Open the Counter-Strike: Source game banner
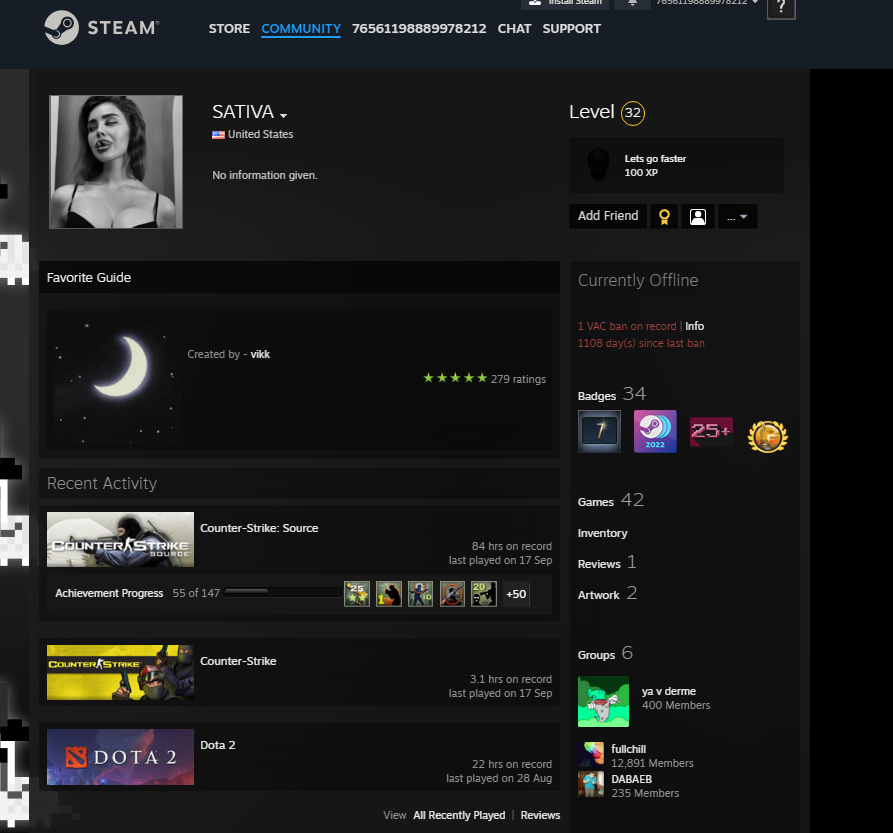Image resolution: width=893 pixels, height=833 pixels. click(120, 539)
